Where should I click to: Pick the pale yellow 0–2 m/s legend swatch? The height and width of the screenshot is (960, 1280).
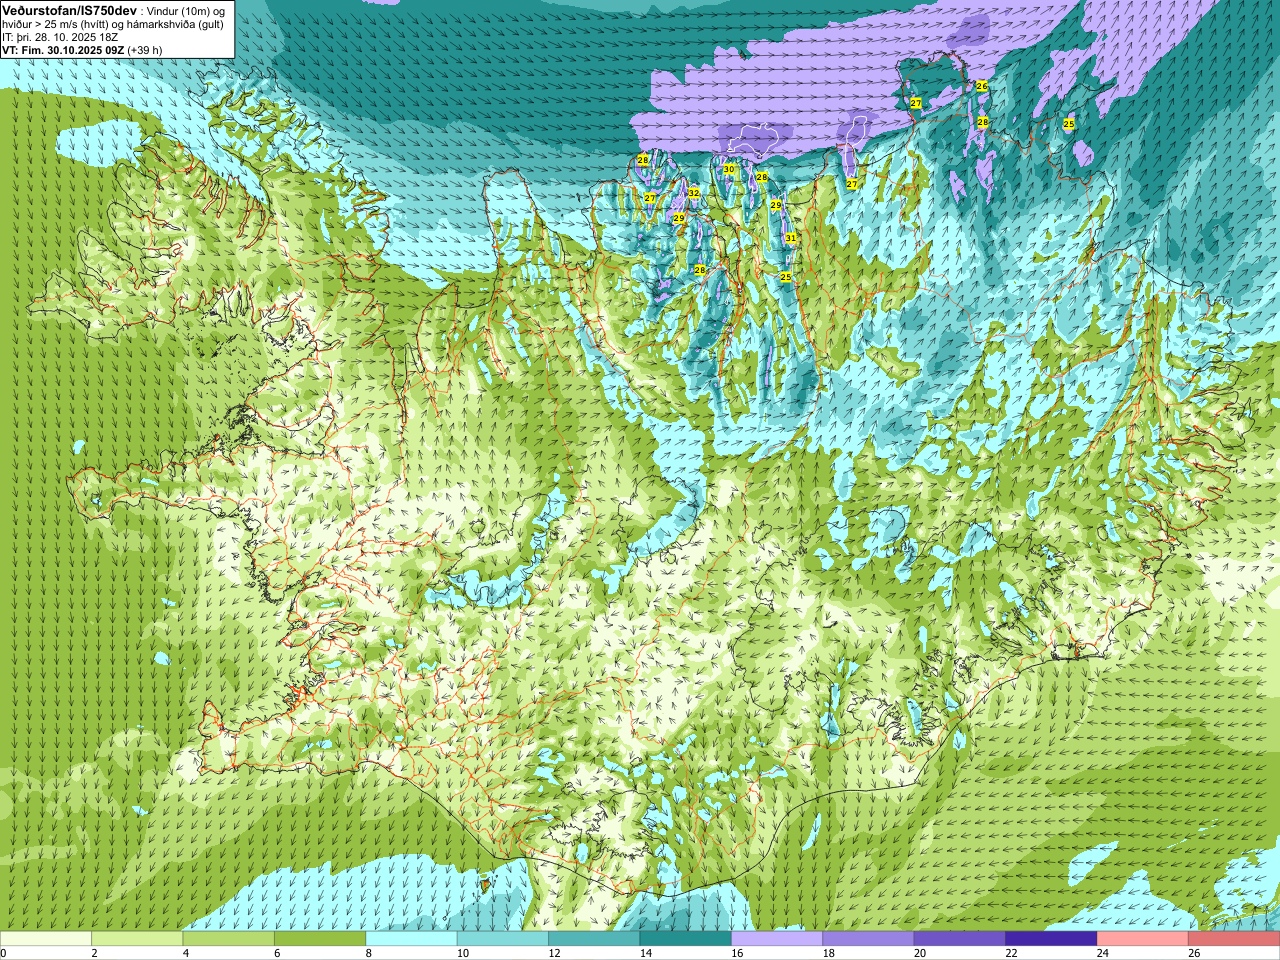coord(46,938)
